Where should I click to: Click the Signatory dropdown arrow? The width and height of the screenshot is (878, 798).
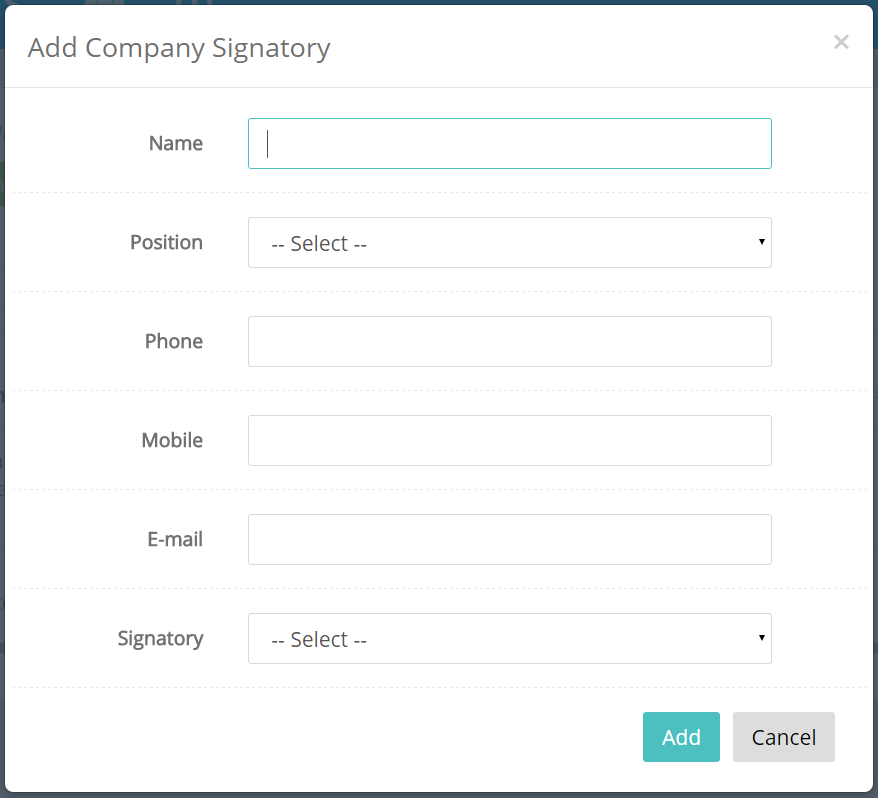[762, 637]
